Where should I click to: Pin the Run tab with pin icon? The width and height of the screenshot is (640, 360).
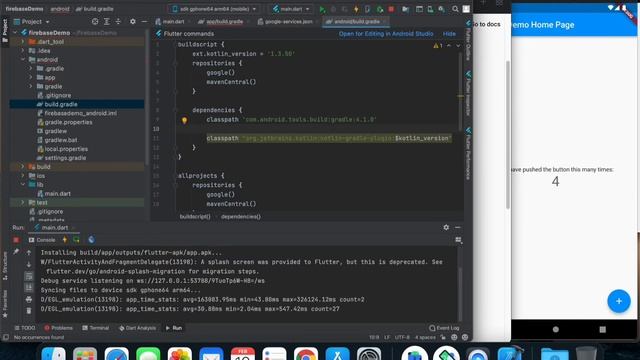click(16, 252)
